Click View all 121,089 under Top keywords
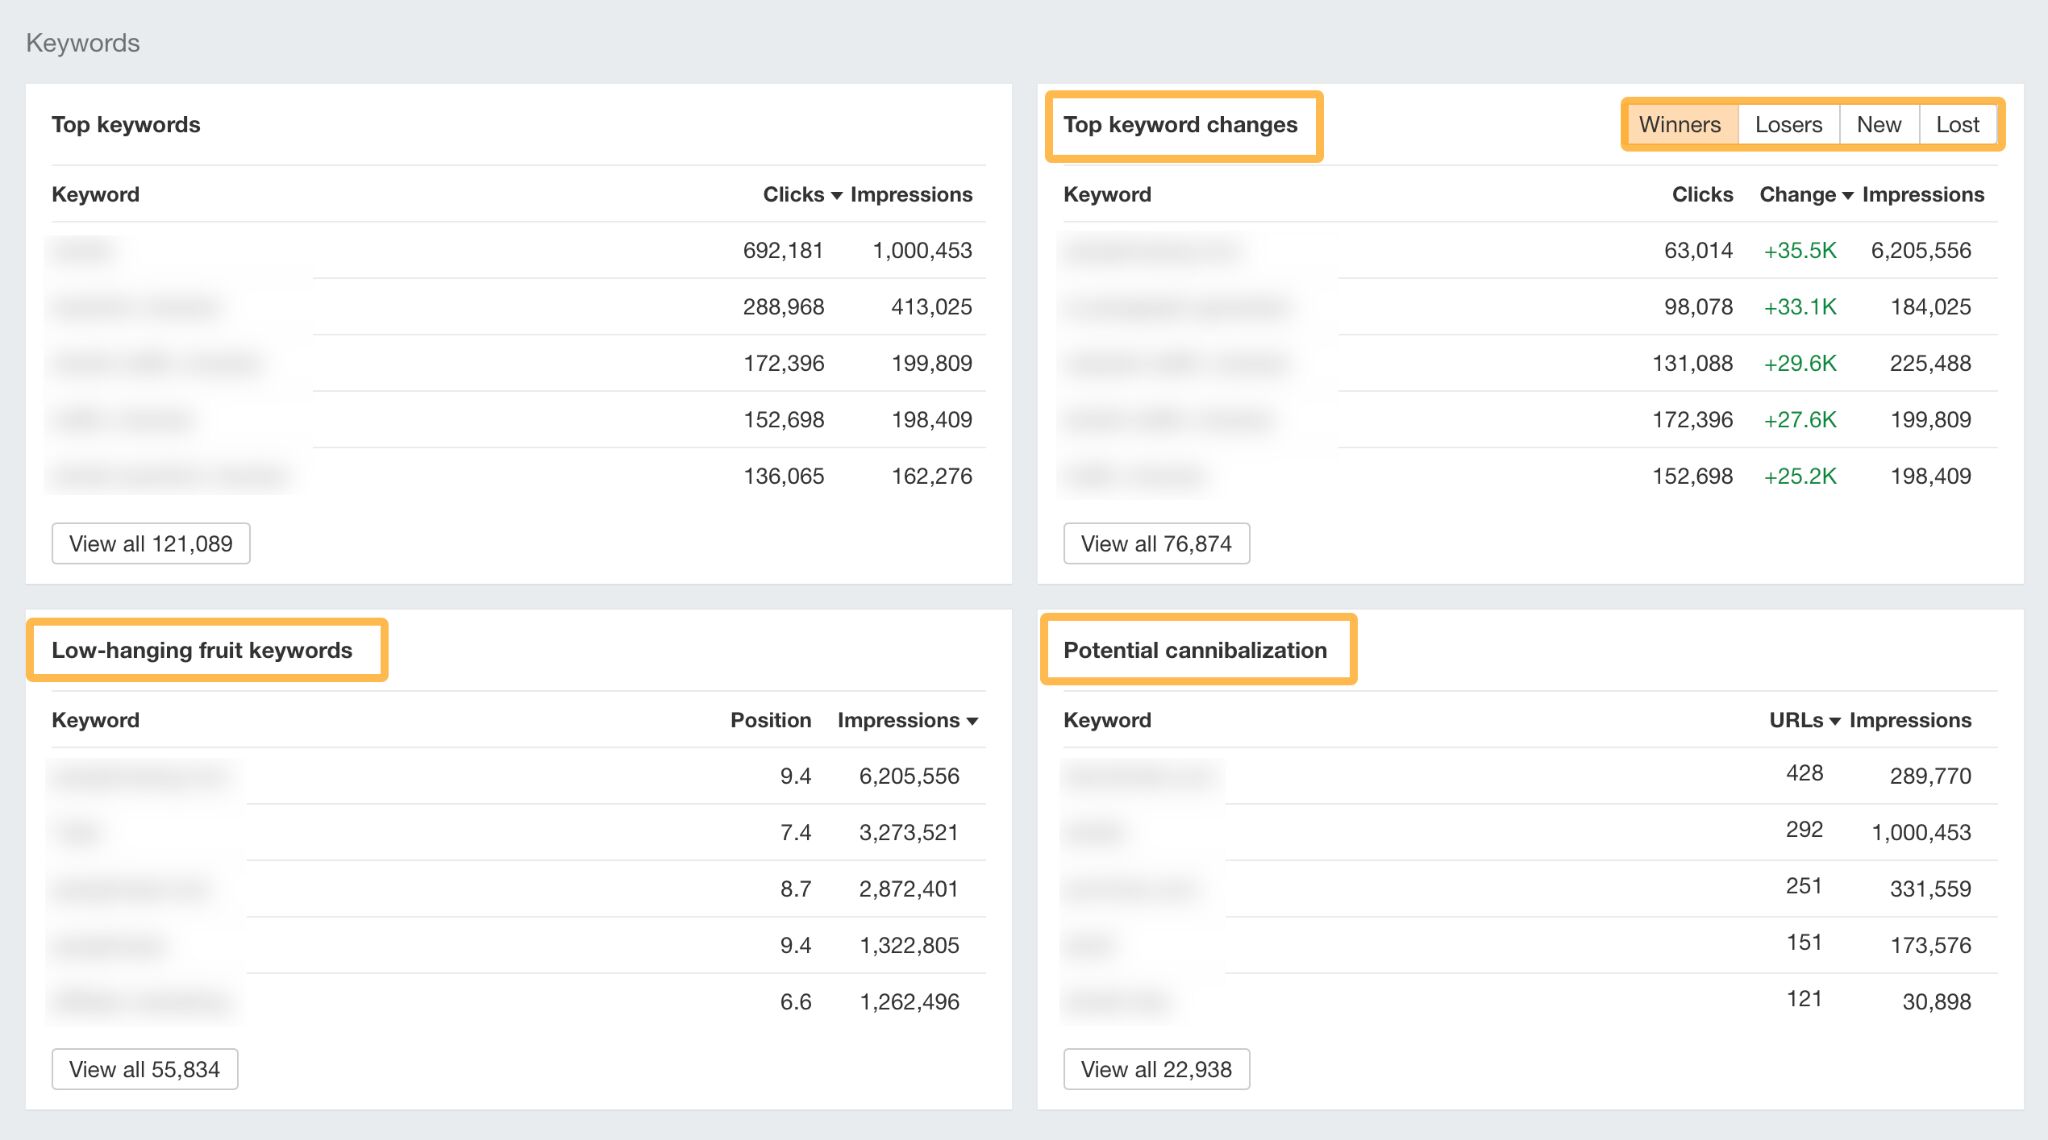Image resolution: width=2048 pixels, height=1140 pixels. click(x=150, y=543)
